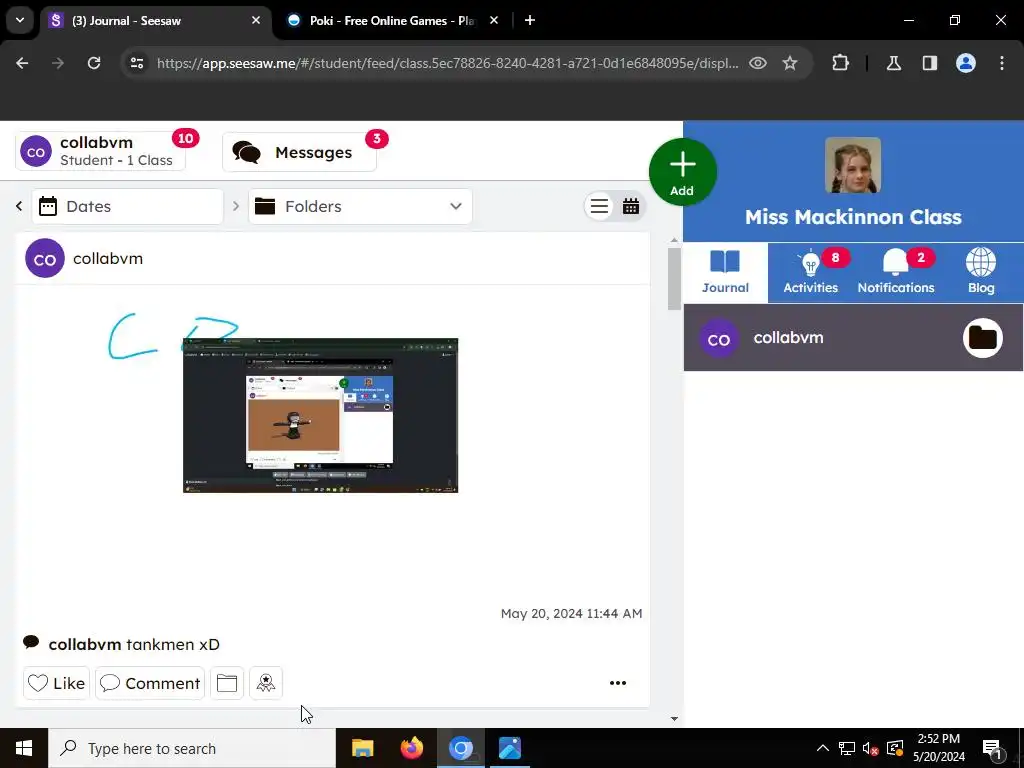1024x768 pixels.
Task: Click the Miss Mackinnon Class title
Action: point(853,217)
